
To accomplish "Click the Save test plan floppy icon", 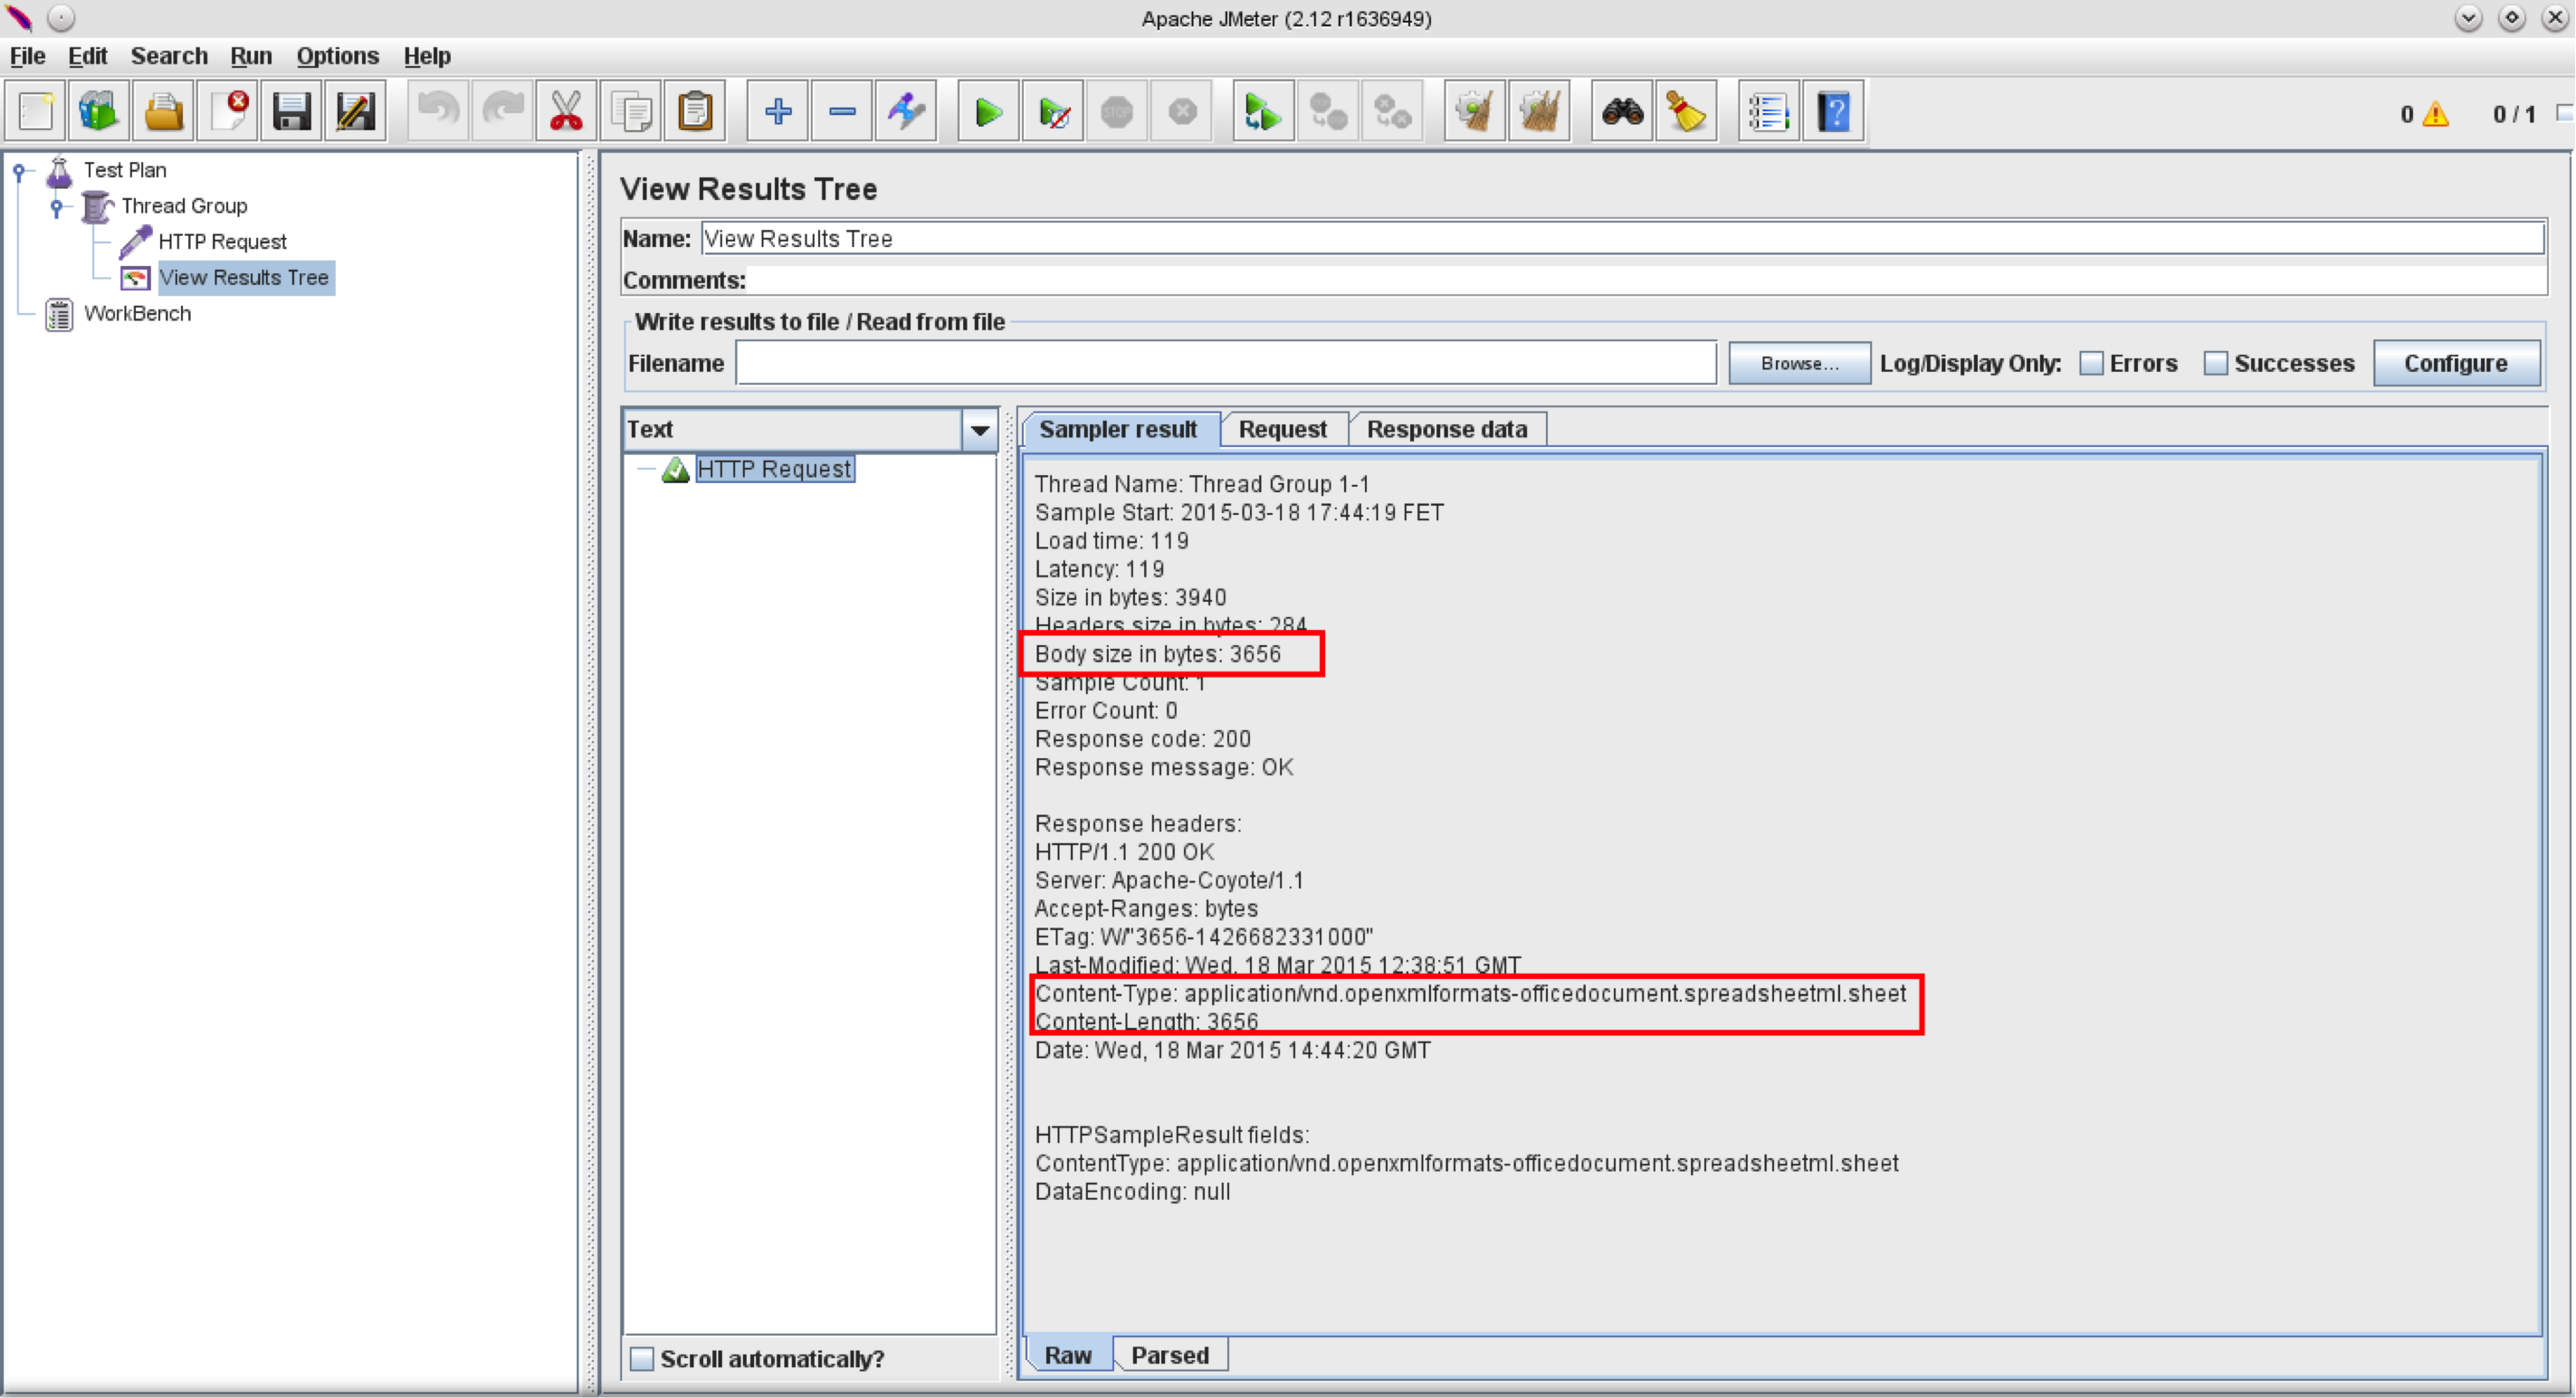I will 291,112.
